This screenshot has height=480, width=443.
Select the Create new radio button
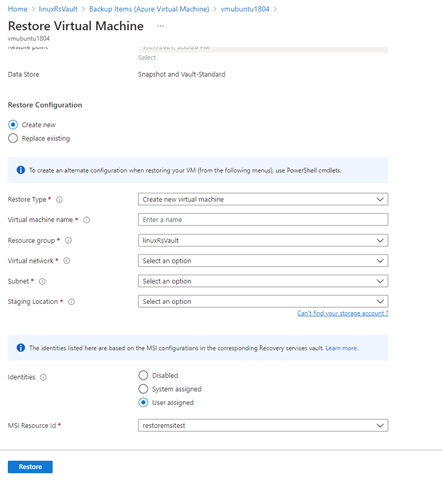[x=13, y=125]
